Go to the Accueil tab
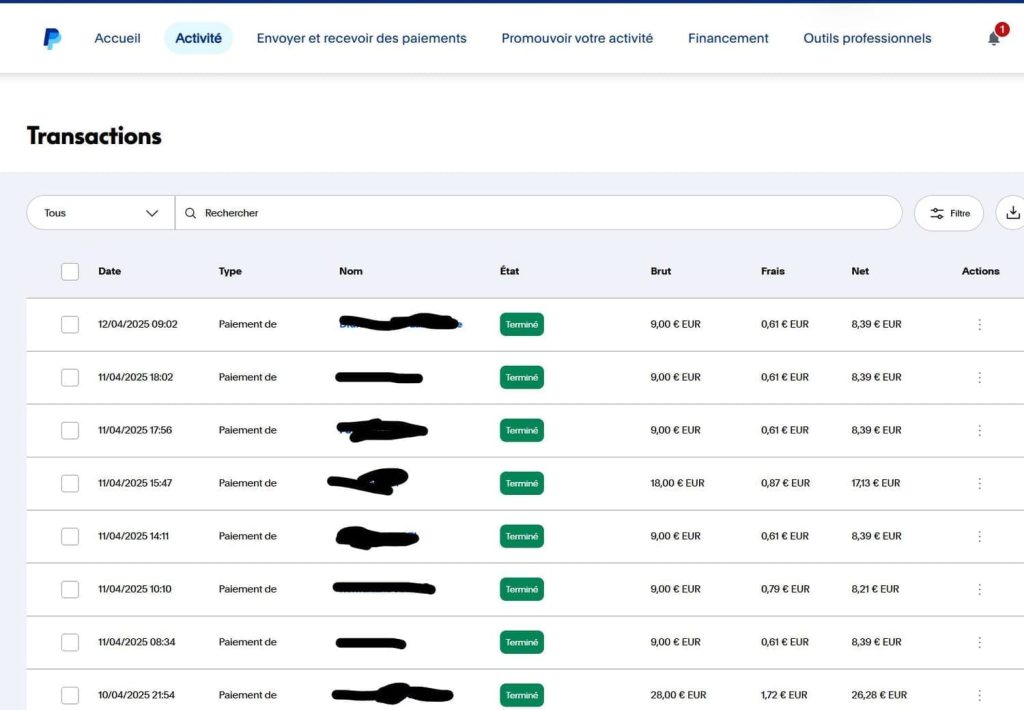Screen dimensions: 1024x710 (x=117, y=38)
